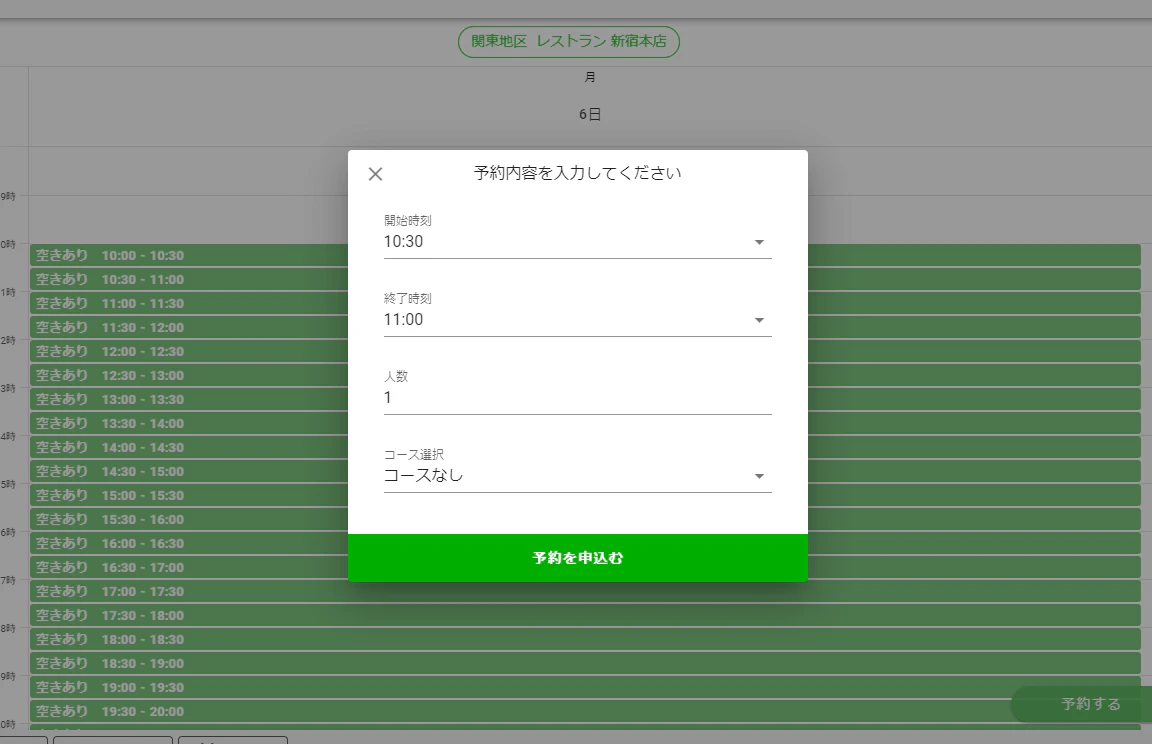Select the 18:30 - 19:00 available slot
The width and height of the screenshot is (1152, 744).
point(585,663)
